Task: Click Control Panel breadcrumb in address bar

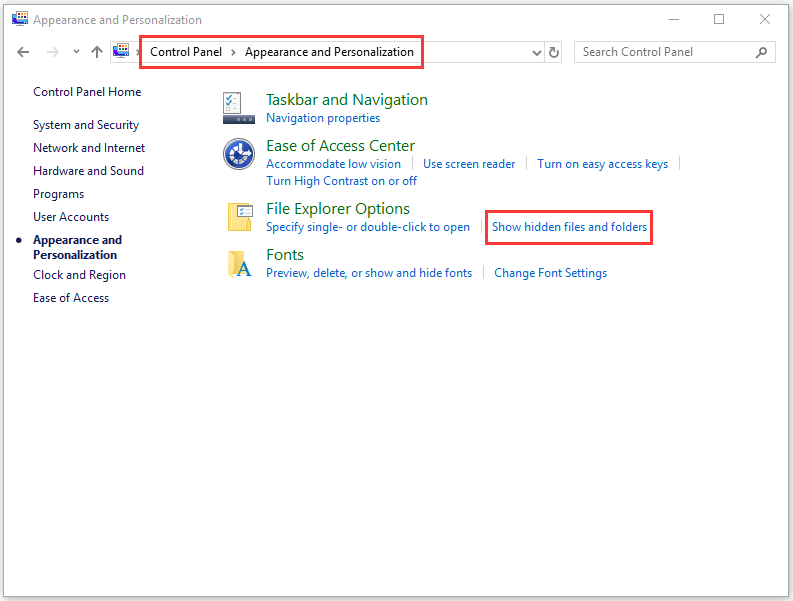Action: tap(186, 52)
